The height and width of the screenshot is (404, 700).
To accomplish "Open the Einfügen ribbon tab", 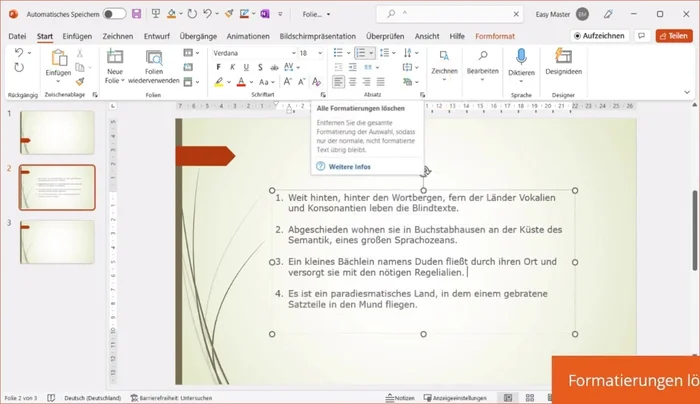I will (x=77, y=36).
